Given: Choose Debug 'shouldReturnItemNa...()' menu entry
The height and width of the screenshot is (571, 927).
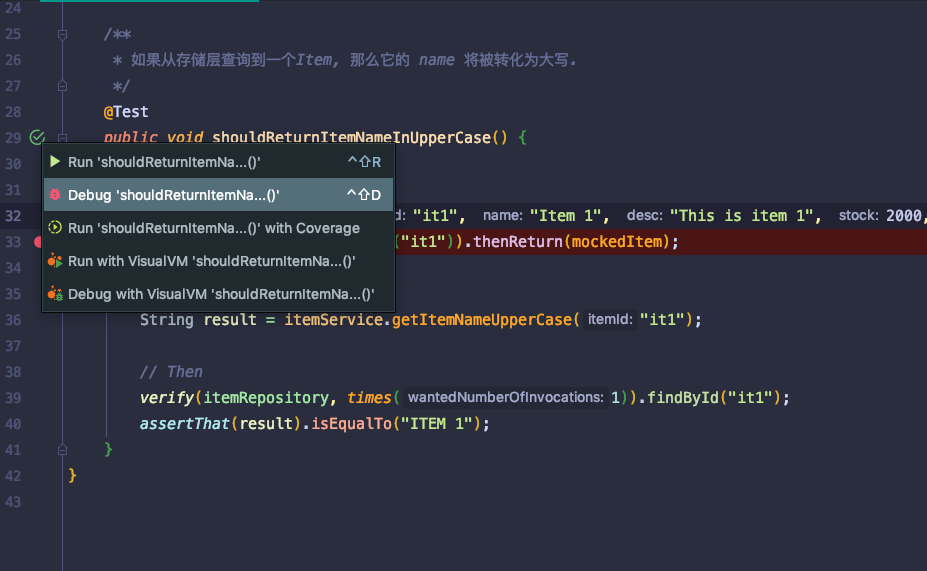Looking at the screenshot, I should pyautogui.click(x=218, y=194).
